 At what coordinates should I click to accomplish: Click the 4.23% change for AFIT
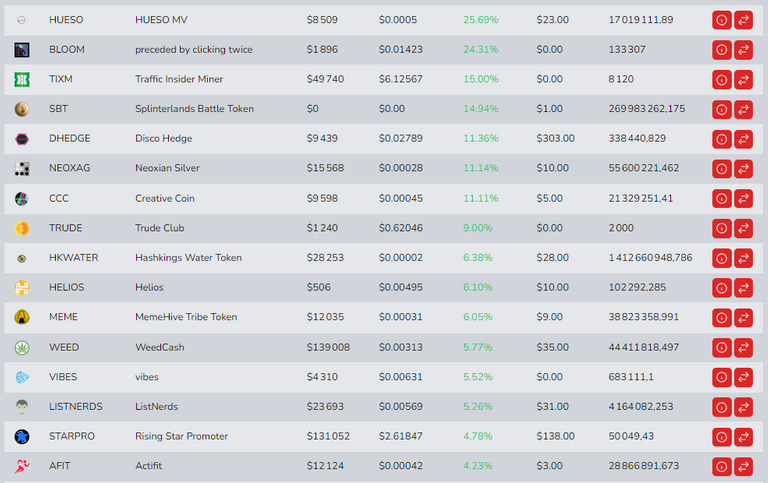478,466
